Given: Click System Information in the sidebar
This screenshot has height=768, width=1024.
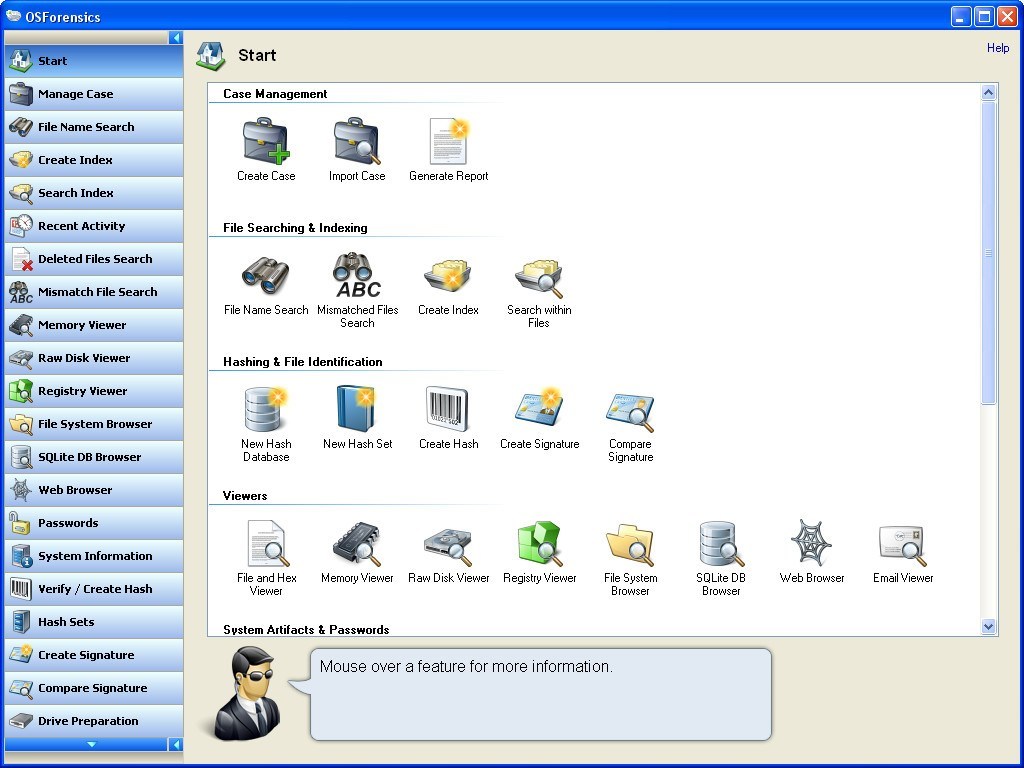Looking at the screenshot, I should tap(93, 556).
